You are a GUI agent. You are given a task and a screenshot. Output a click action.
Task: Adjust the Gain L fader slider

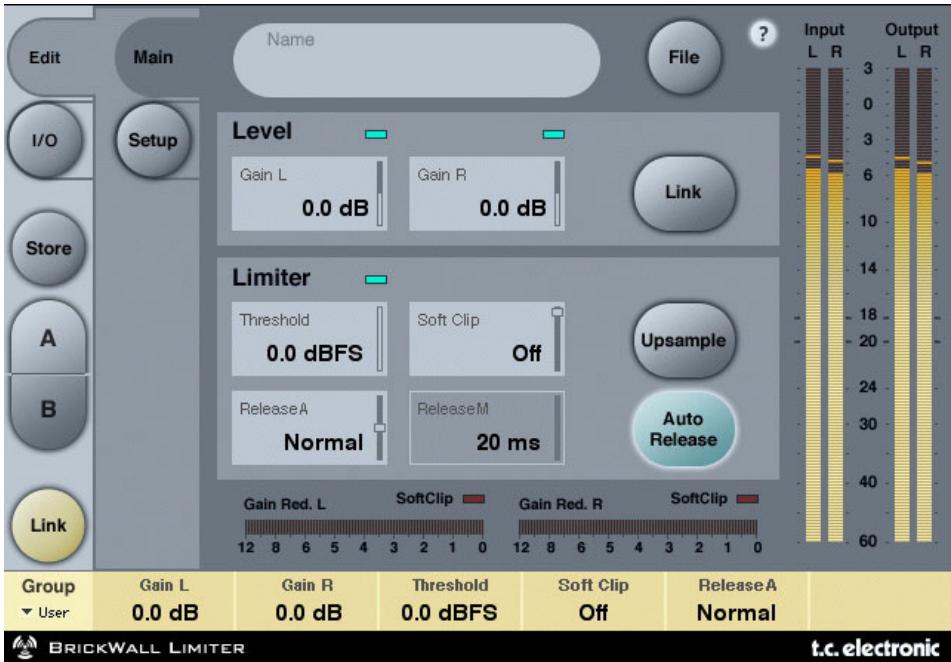[380, 194]
